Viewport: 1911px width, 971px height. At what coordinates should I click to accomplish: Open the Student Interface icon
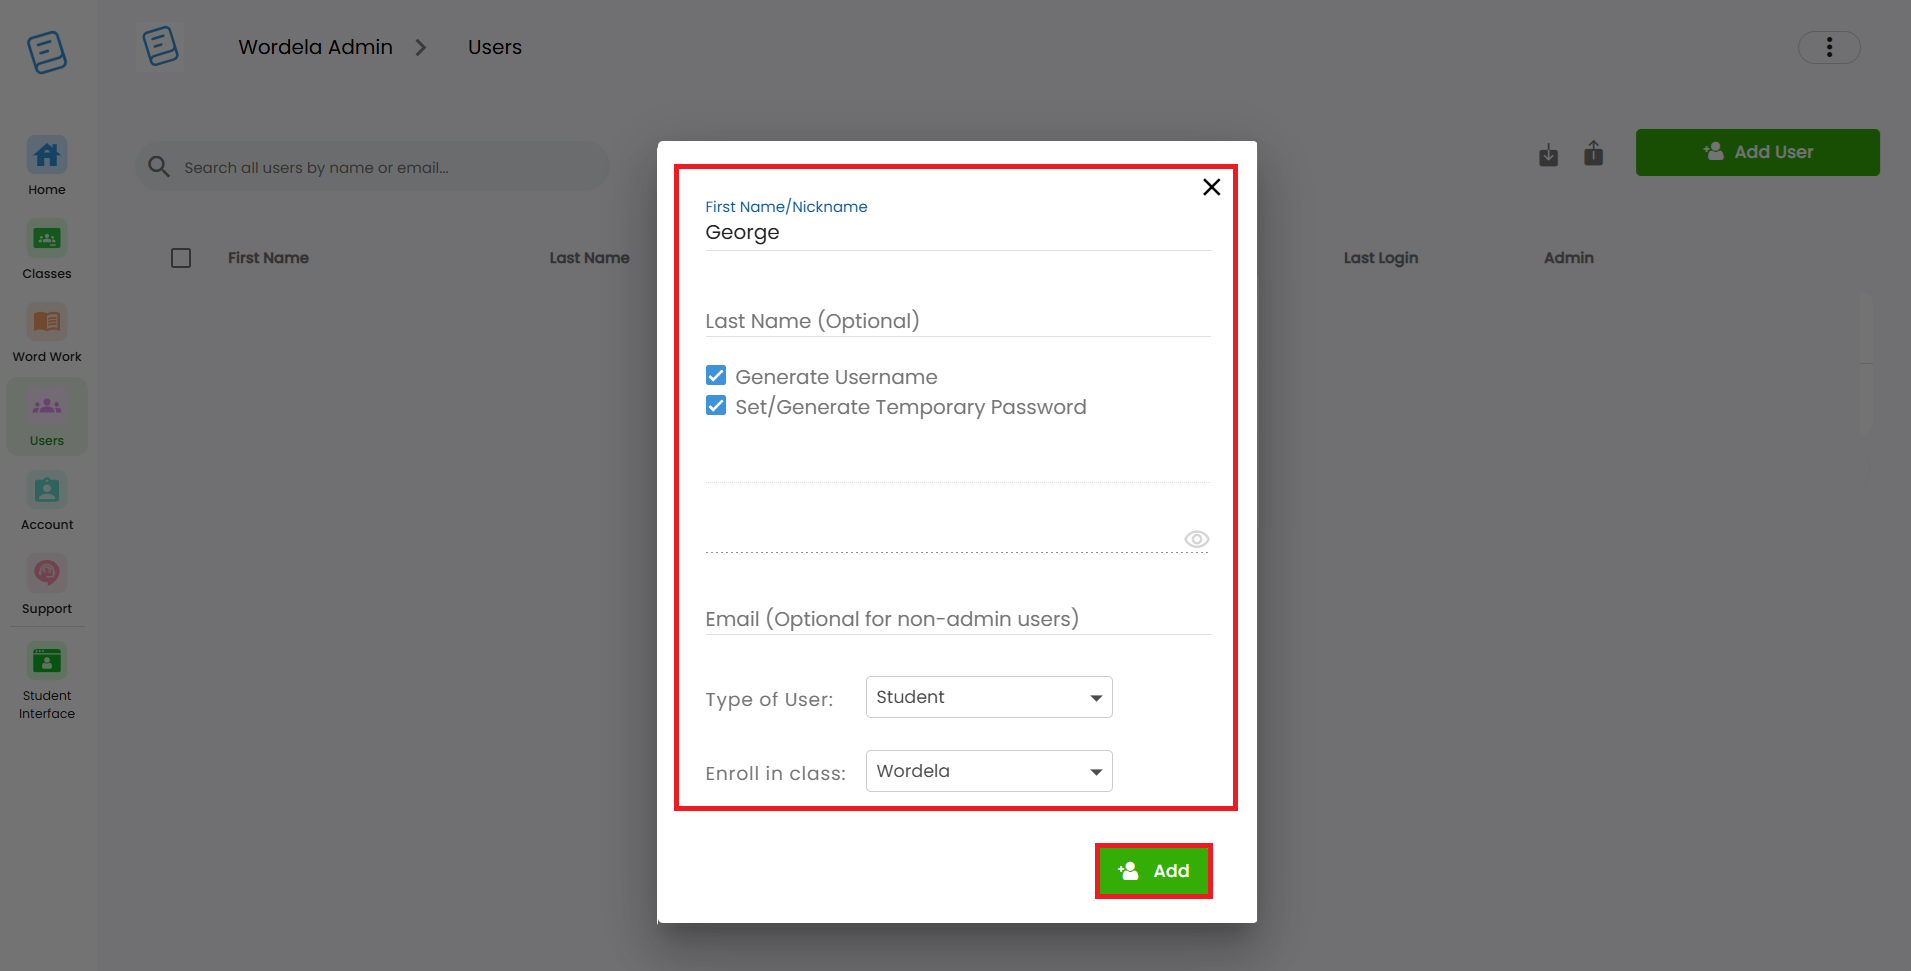[x=47, y=661]
